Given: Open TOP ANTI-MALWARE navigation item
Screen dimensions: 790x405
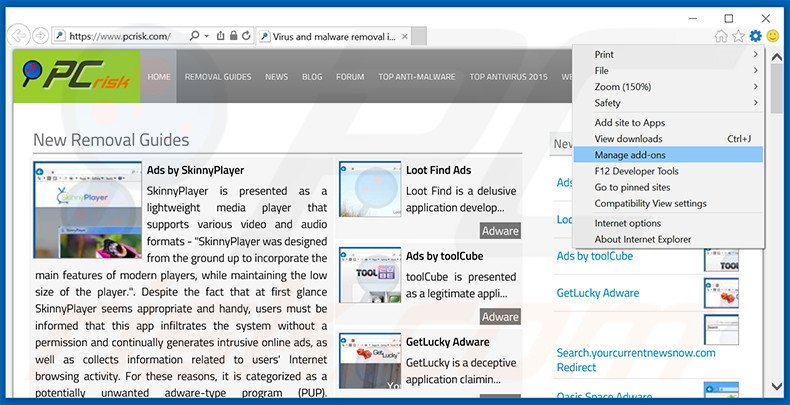Looking at the screenshot, I should pos(417,77).
